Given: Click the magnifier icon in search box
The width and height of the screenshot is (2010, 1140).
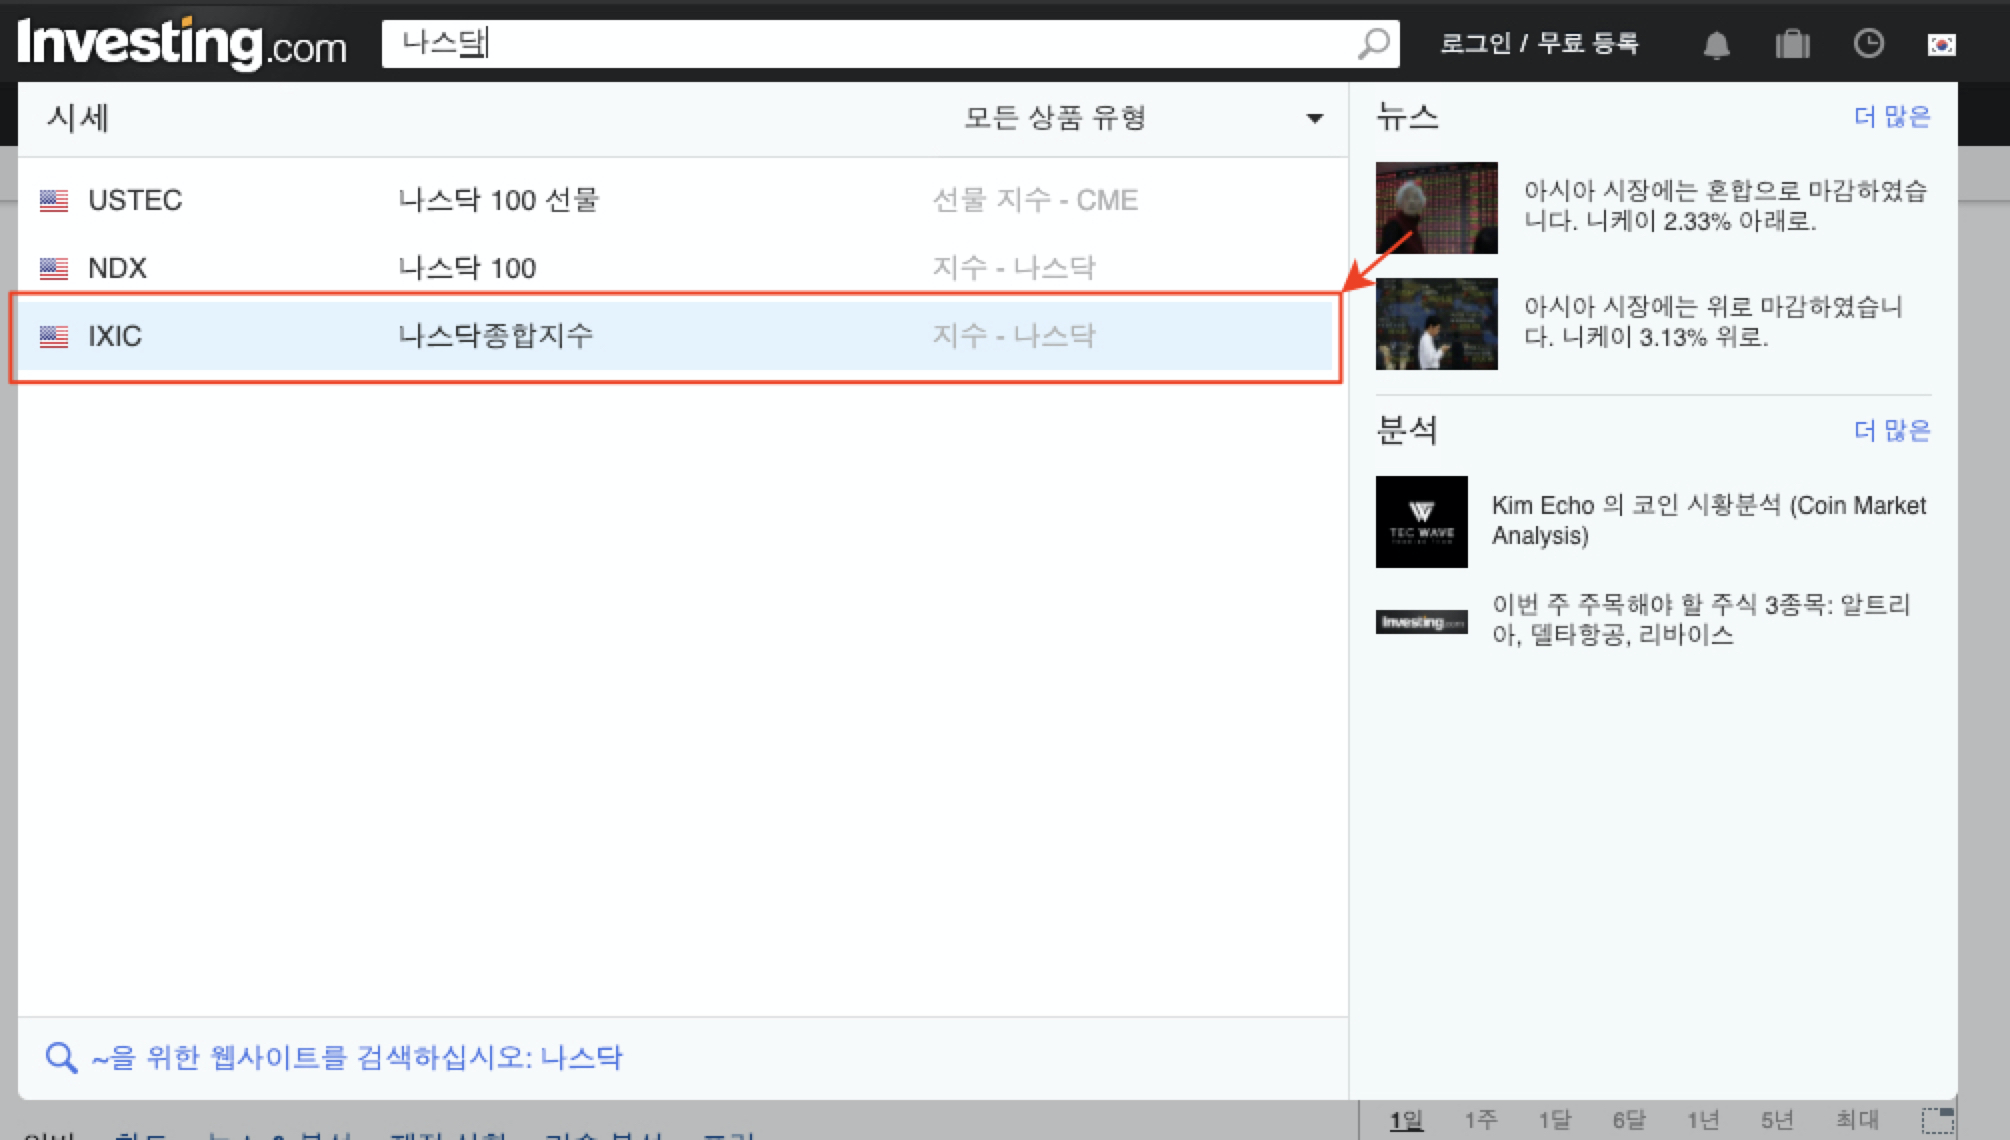Looking at the screenshot, I should 1374,43.
